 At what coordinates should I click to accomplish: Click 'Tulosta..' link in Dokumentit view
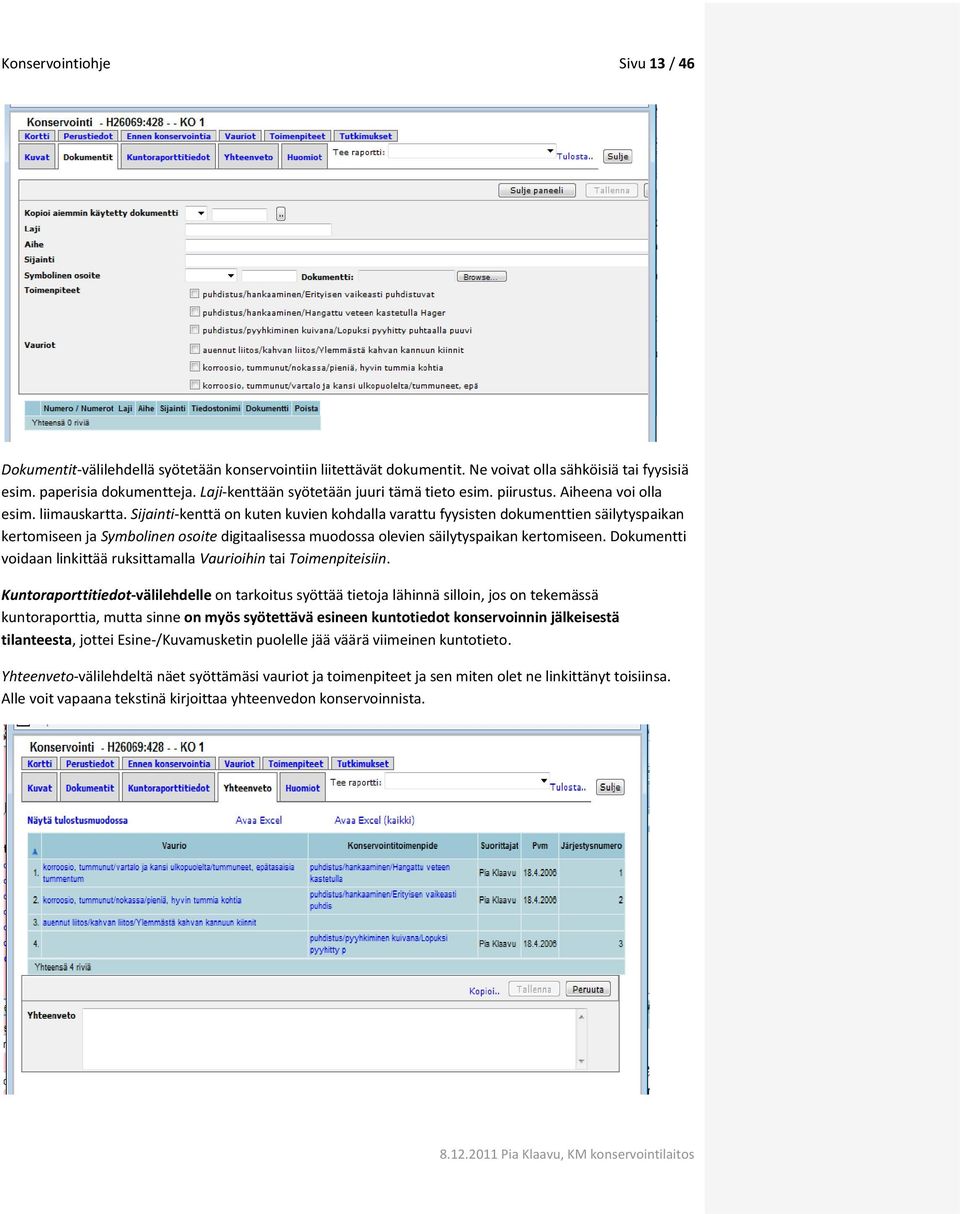click(x=574, y=156)
